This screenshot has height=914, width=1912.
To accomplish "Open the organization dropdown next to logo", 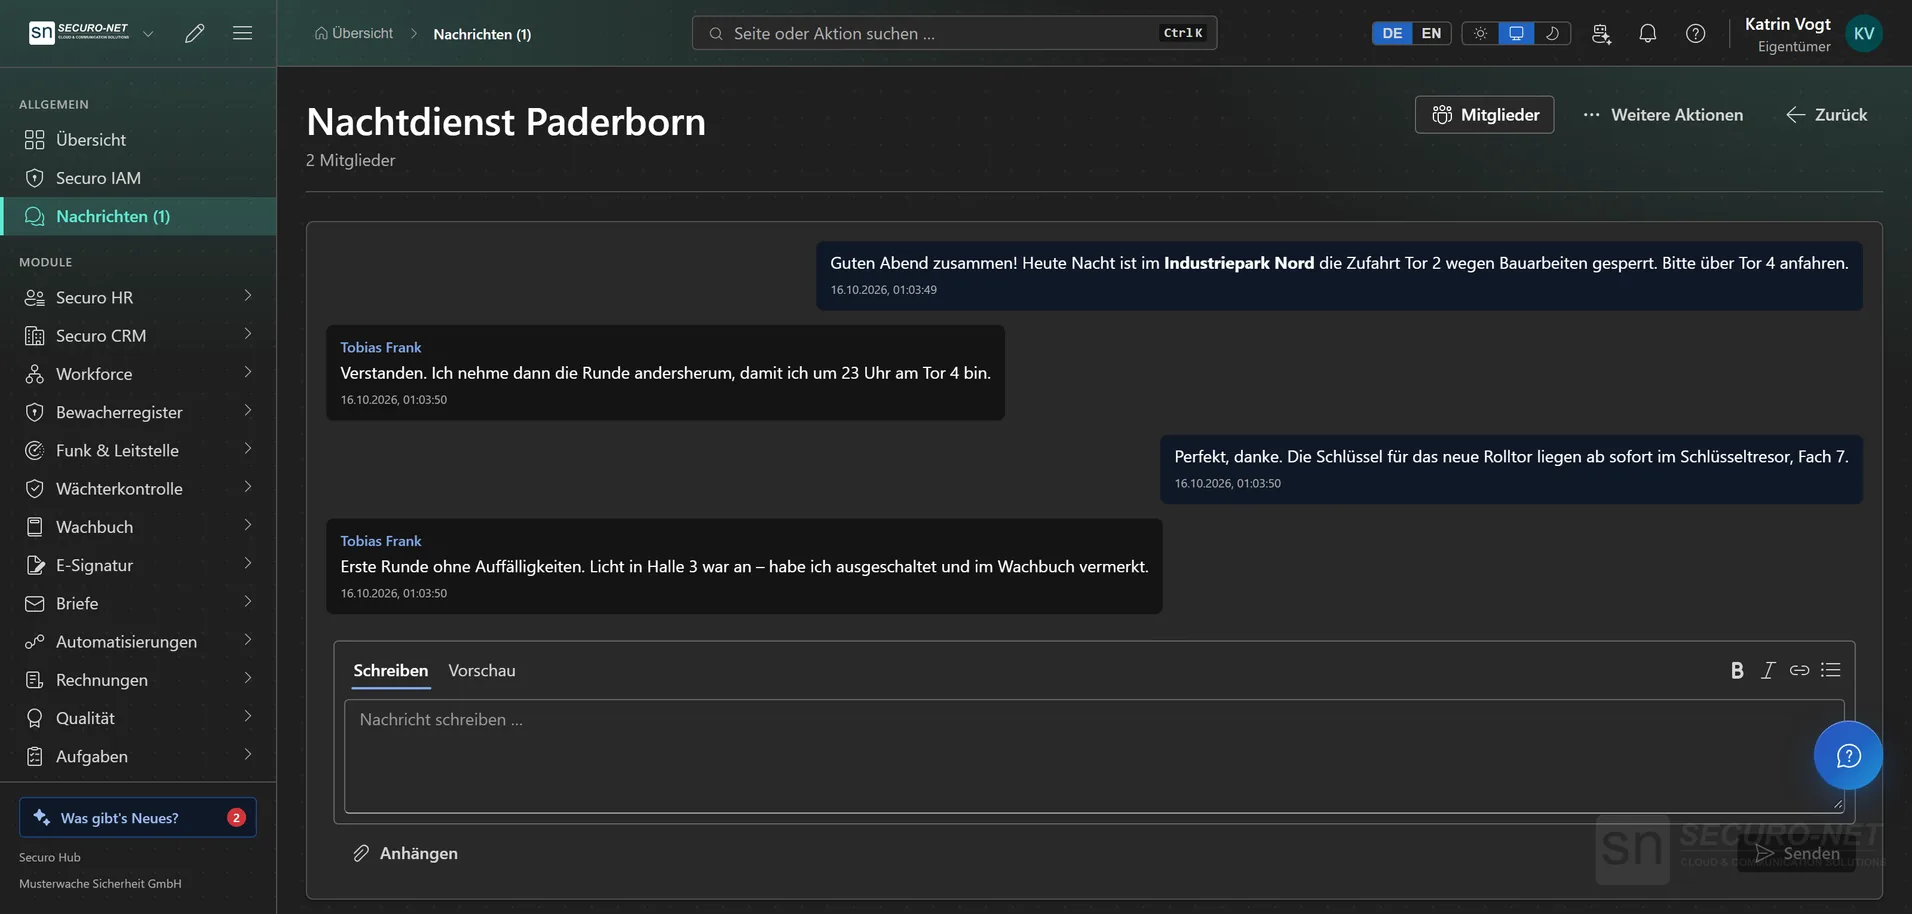I will pyautogui.click(x=148, y=33).
